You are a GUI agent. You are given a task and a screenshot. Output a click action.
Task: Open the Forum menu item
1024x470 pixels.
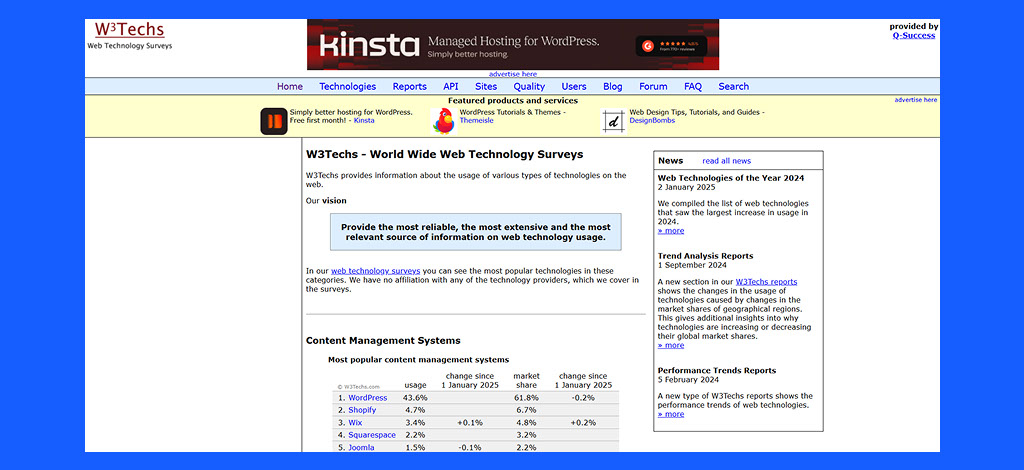coord(653,86)
